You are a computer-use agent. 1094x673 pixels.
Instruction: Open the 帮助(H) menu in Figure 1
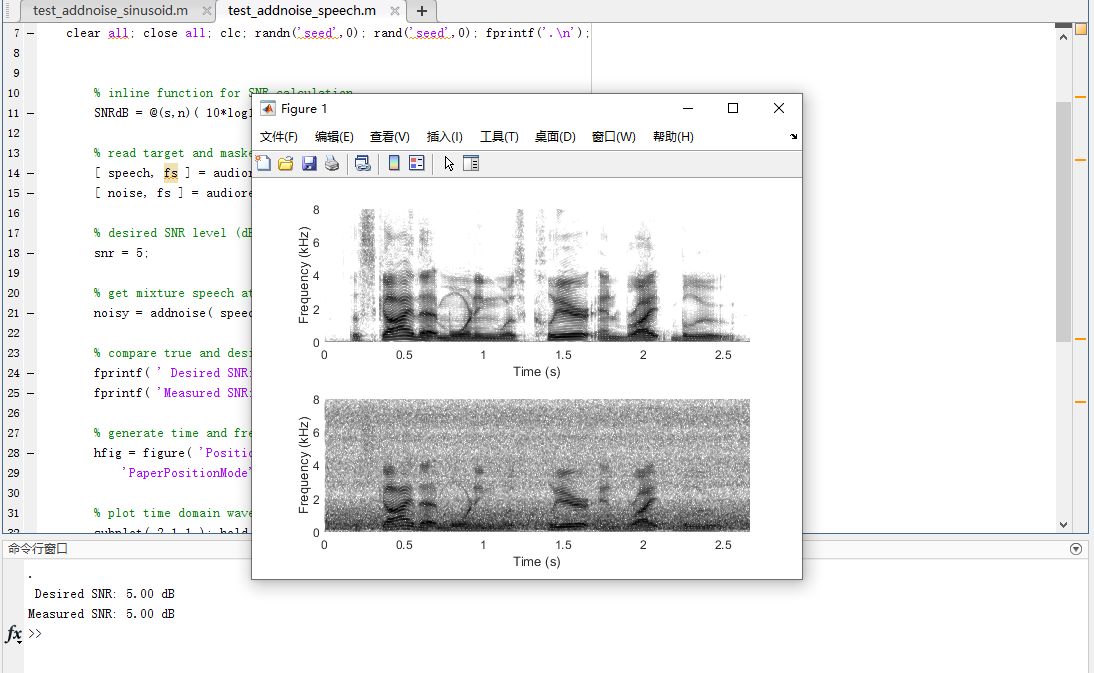[x=673, y=137]
